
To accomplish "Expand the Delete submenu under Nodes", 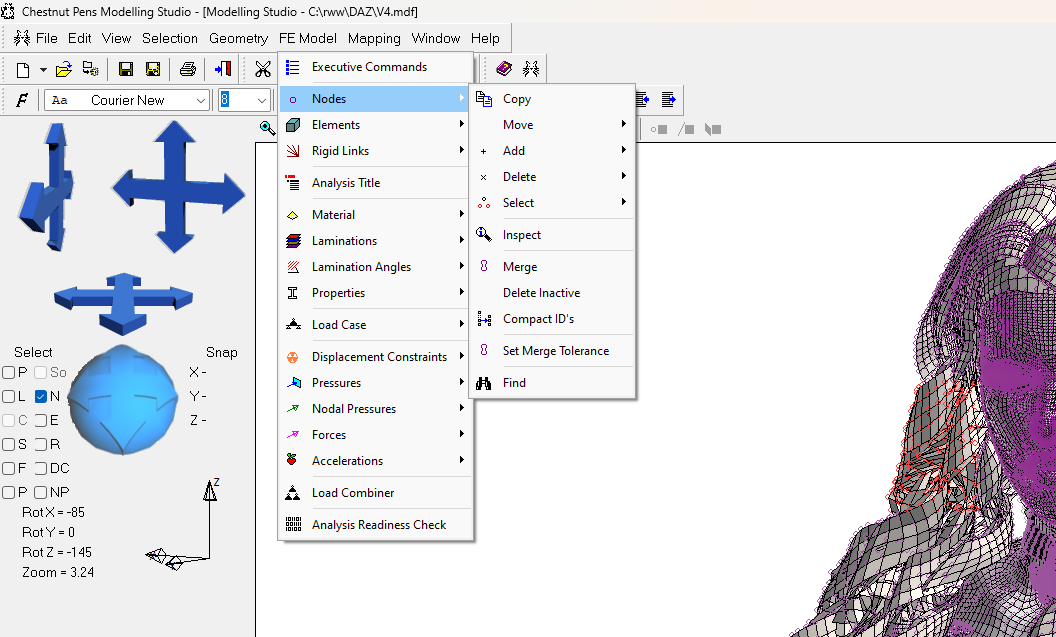I will click(552, 177).
